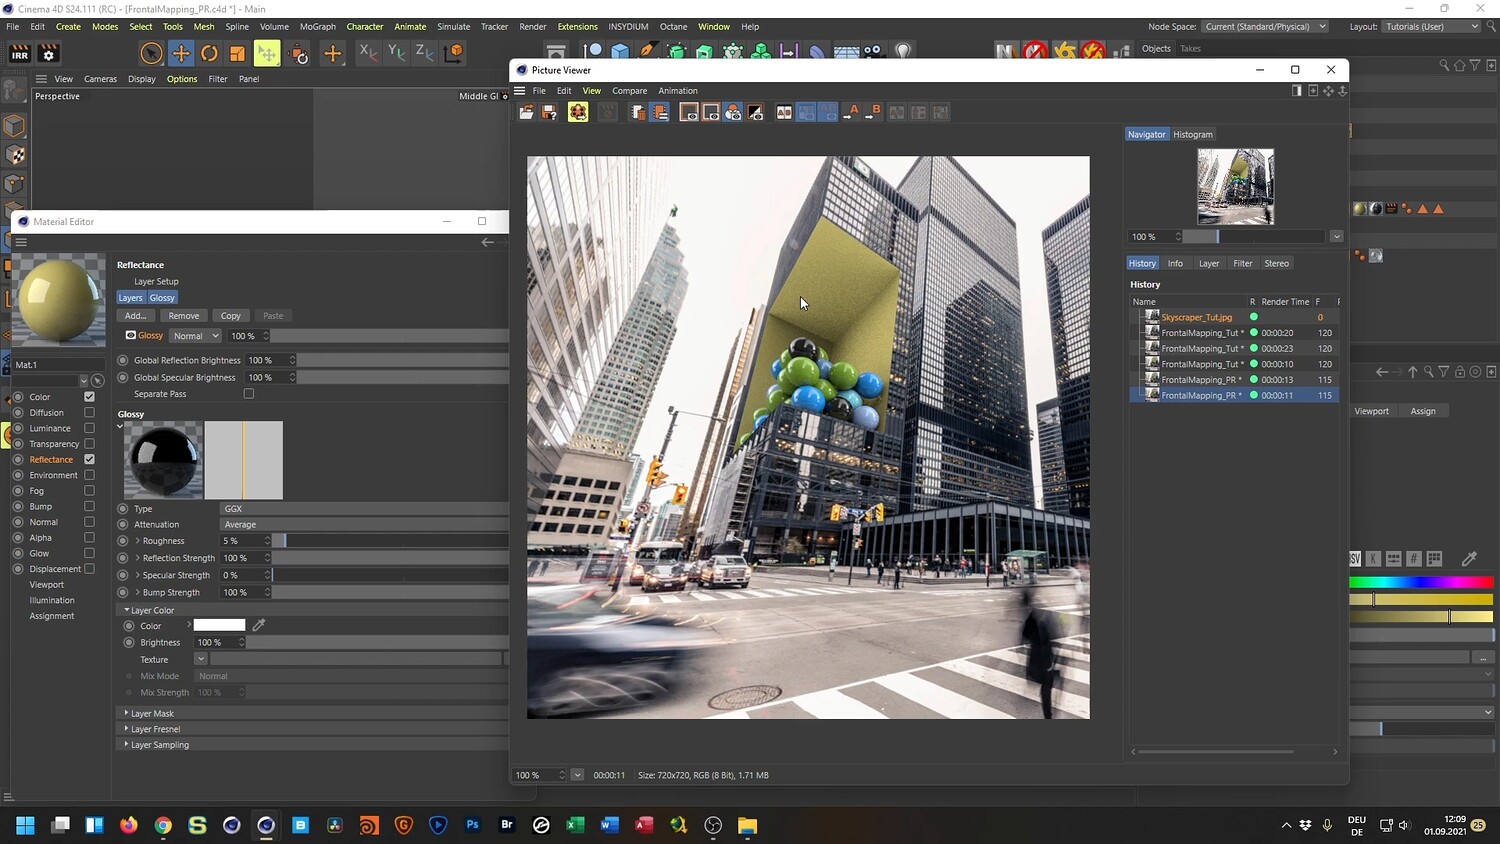Enable the Diffusion channel checkbox
The image size is (1500, 844).
click(x=89, y=412)
